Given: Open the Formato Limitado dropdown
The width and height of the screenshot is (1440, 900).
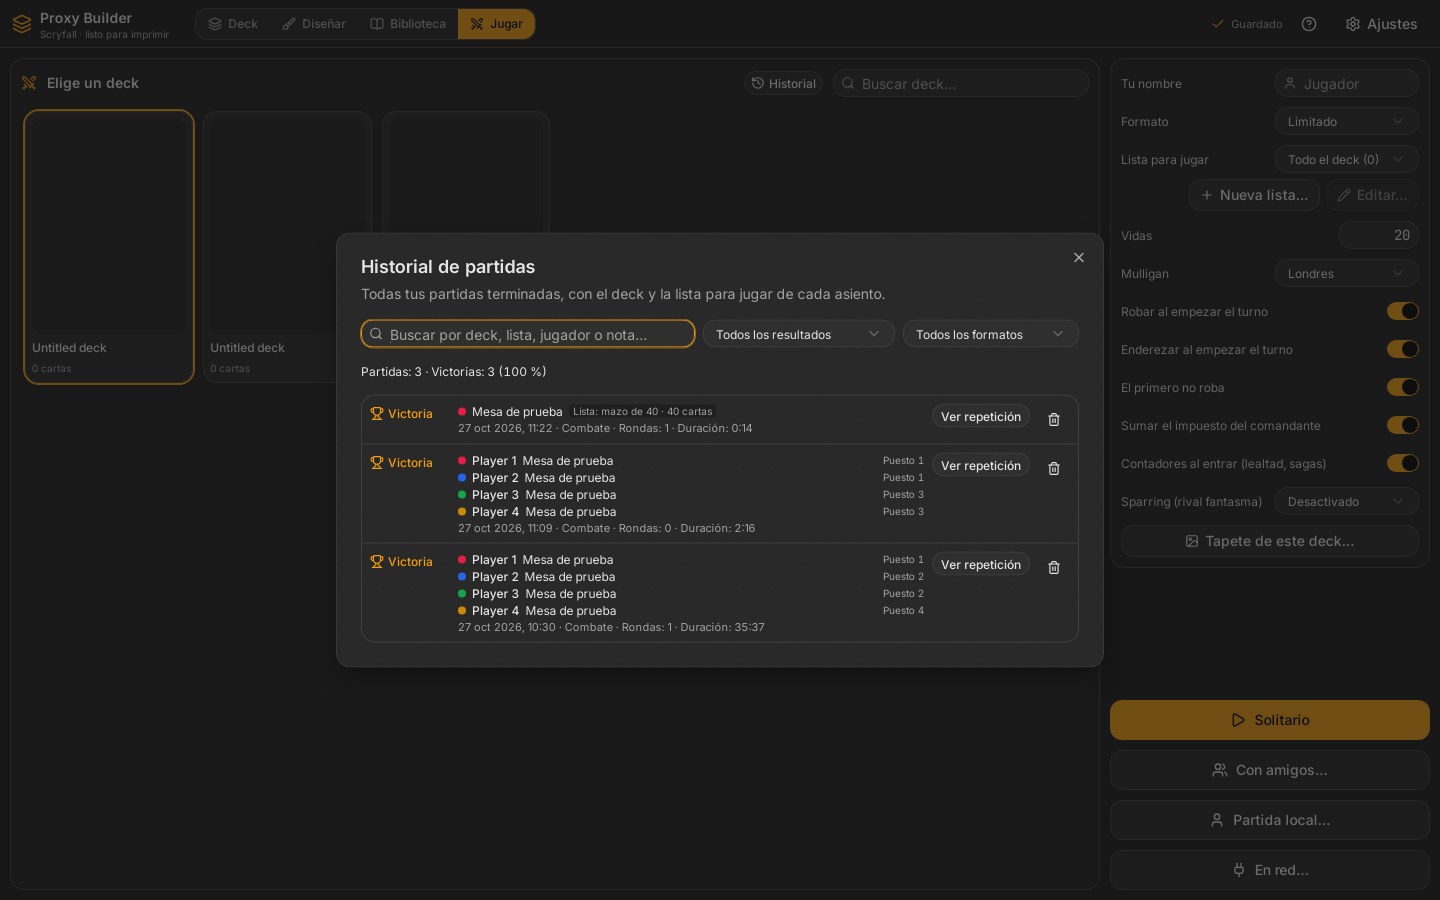Looking at the screenshot, I should tap(1346, 121).
